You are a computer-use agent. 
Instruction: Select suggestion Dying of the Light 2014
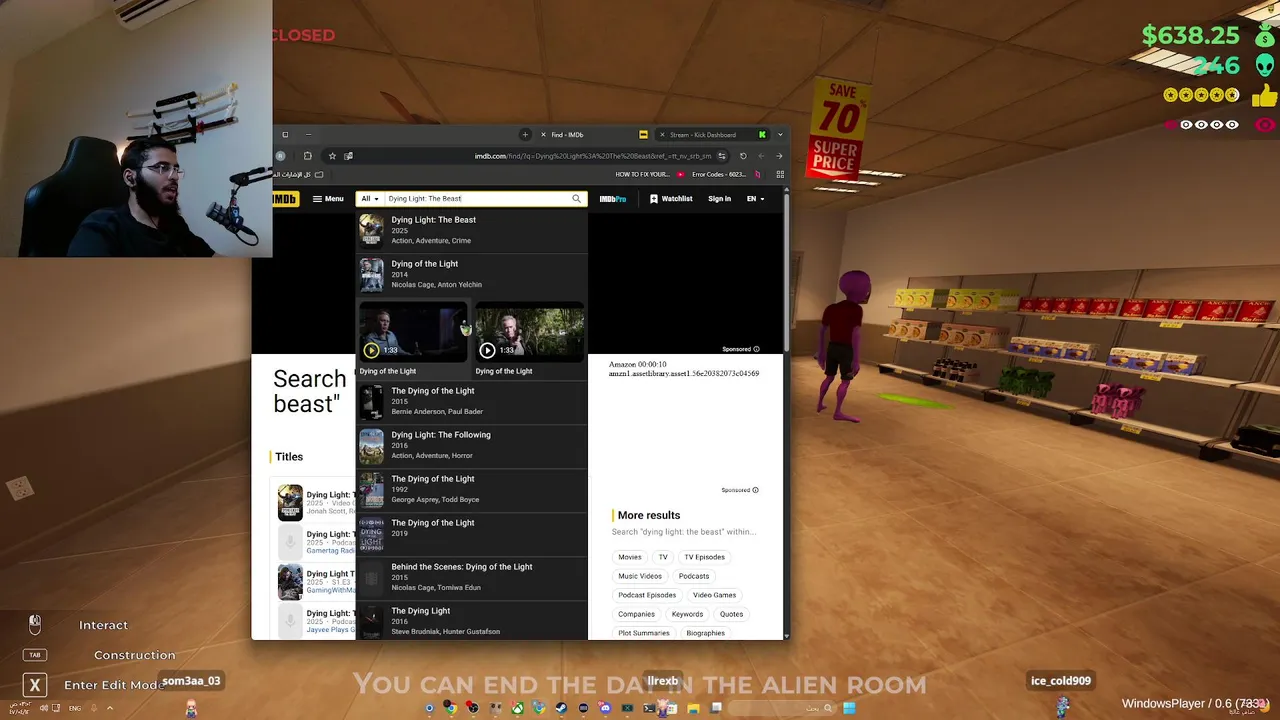(x=471, y=274)
